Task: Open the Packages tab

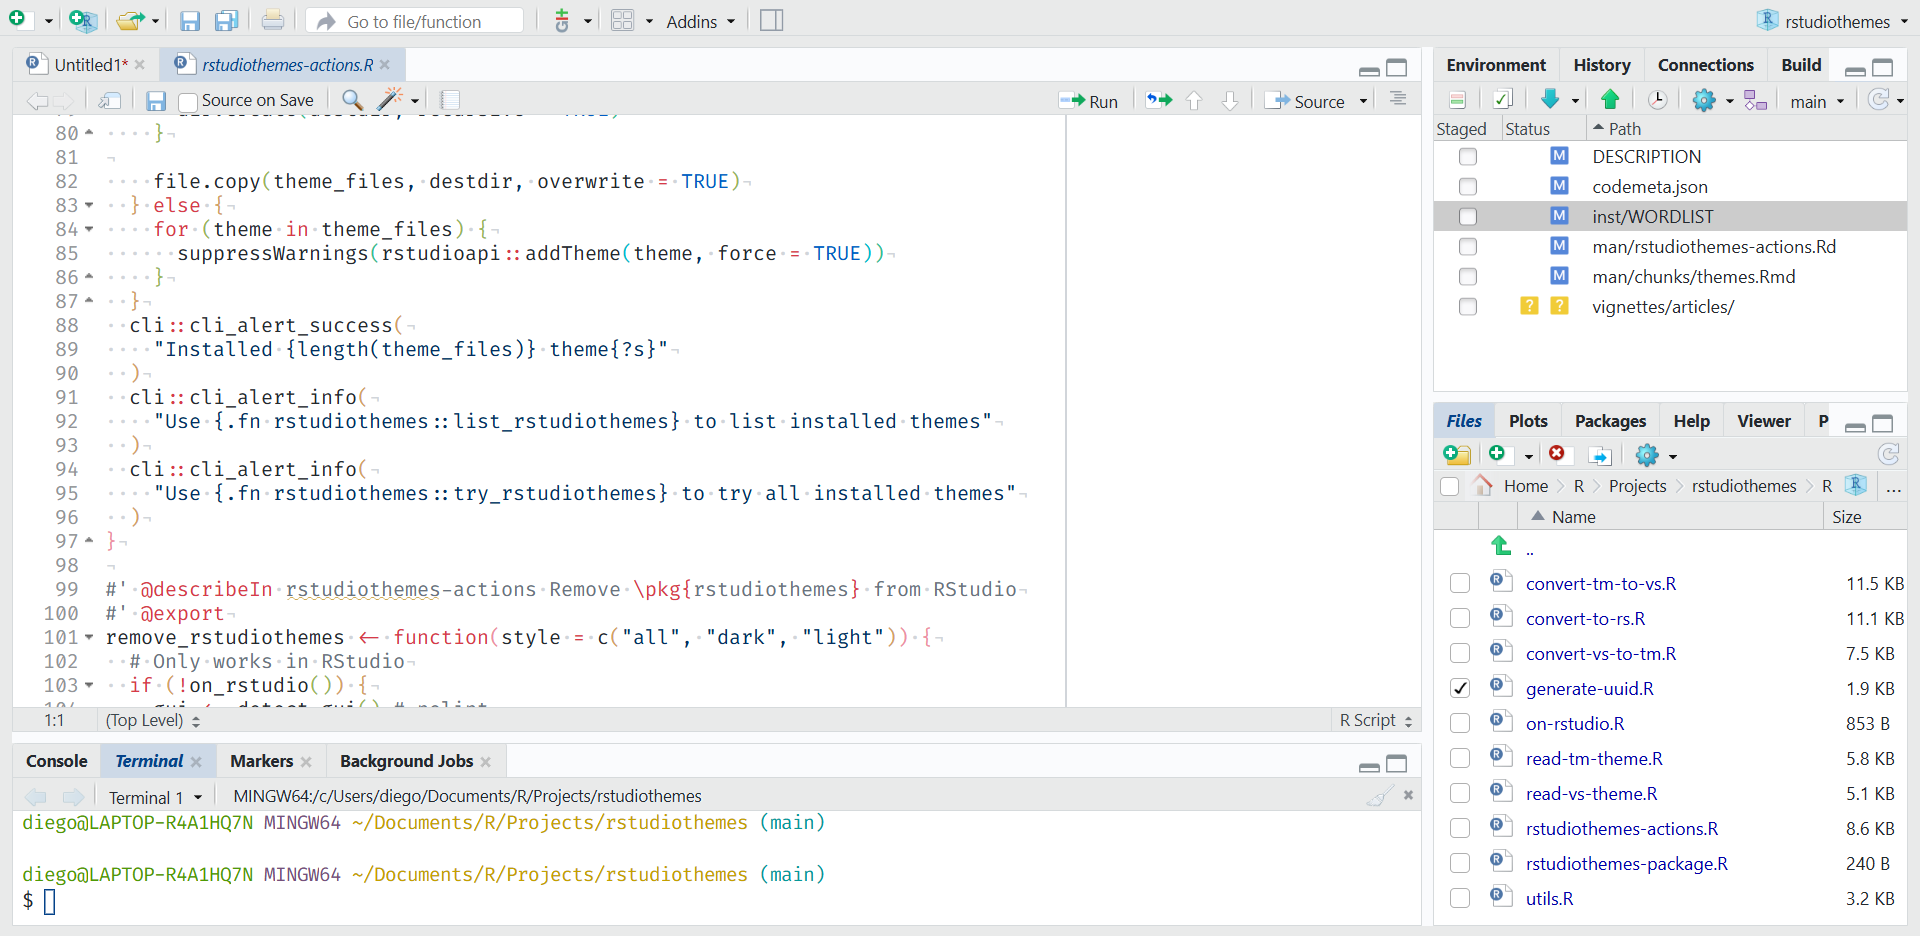Action: [x=1609, y=421]
